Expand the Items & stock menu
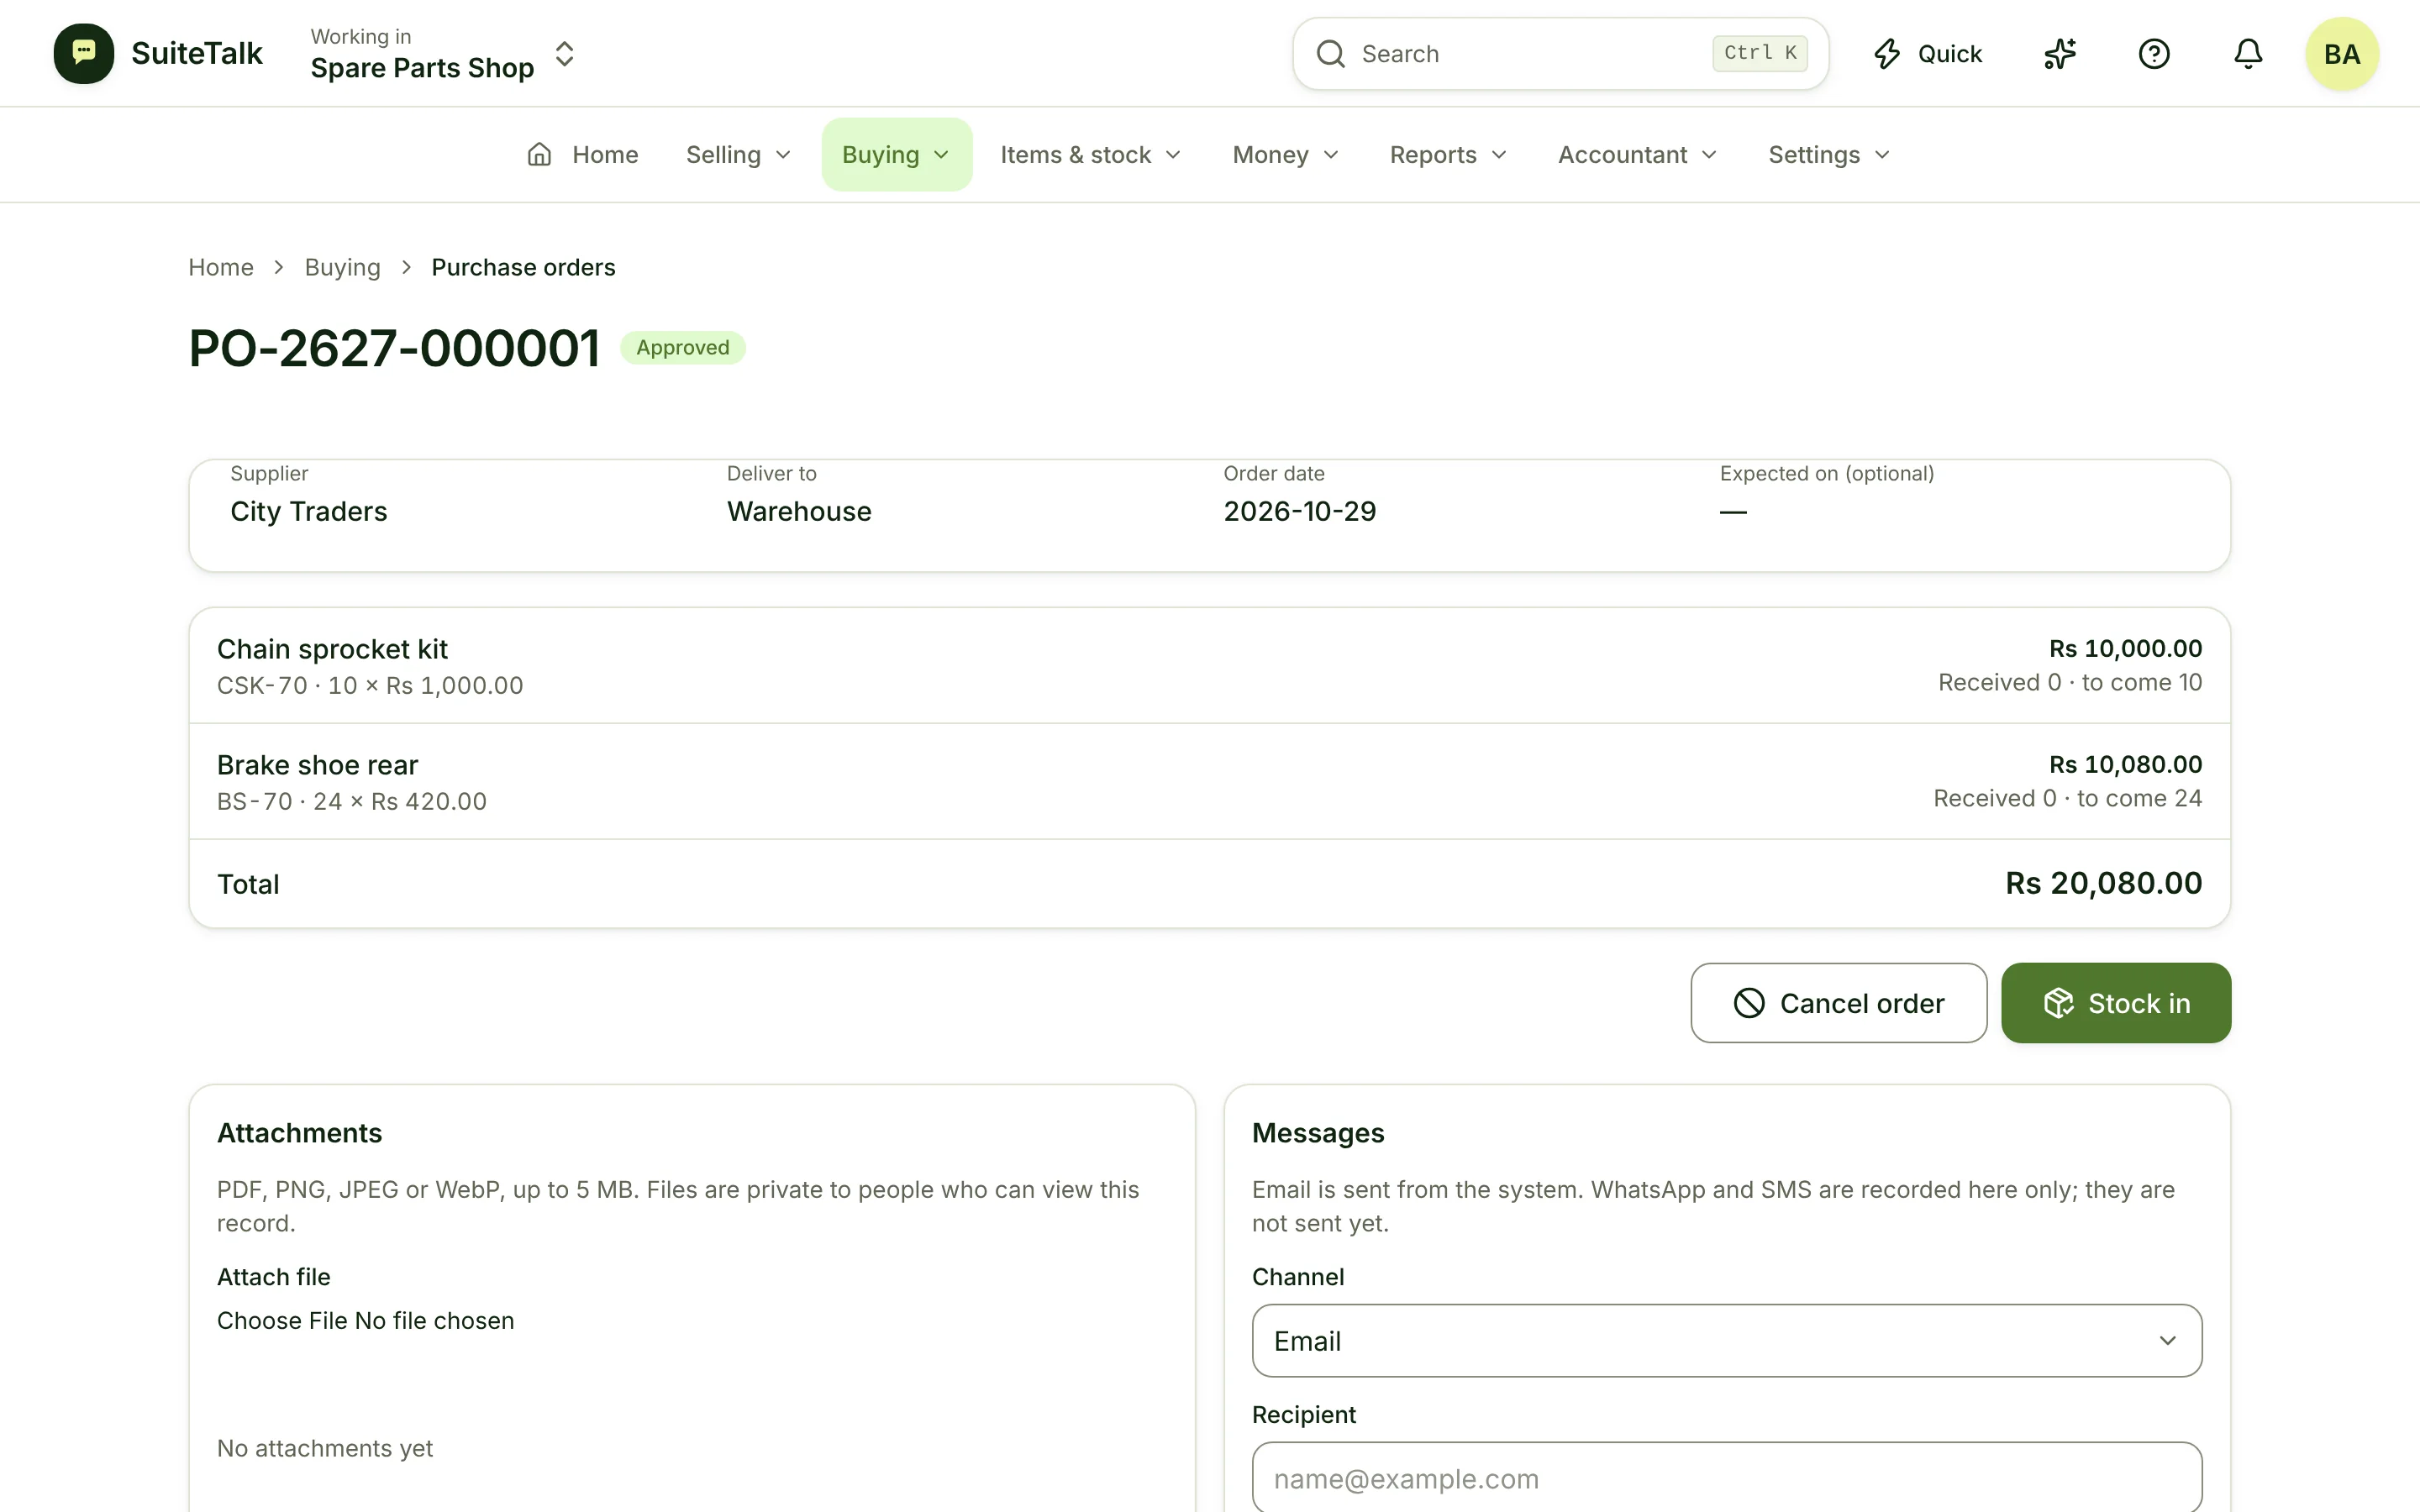Image resolution: width=2420 pixels, height=1512 pixels. 1091,155
